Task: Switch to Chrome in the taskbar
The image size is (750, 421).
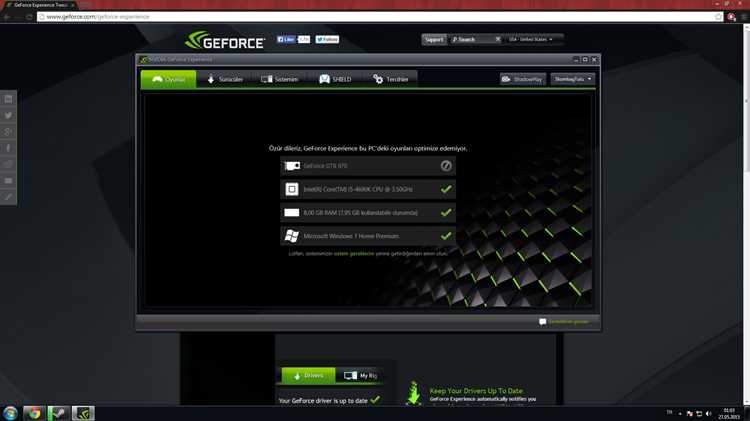Action: pyautogui.click(x=33, y=413)
